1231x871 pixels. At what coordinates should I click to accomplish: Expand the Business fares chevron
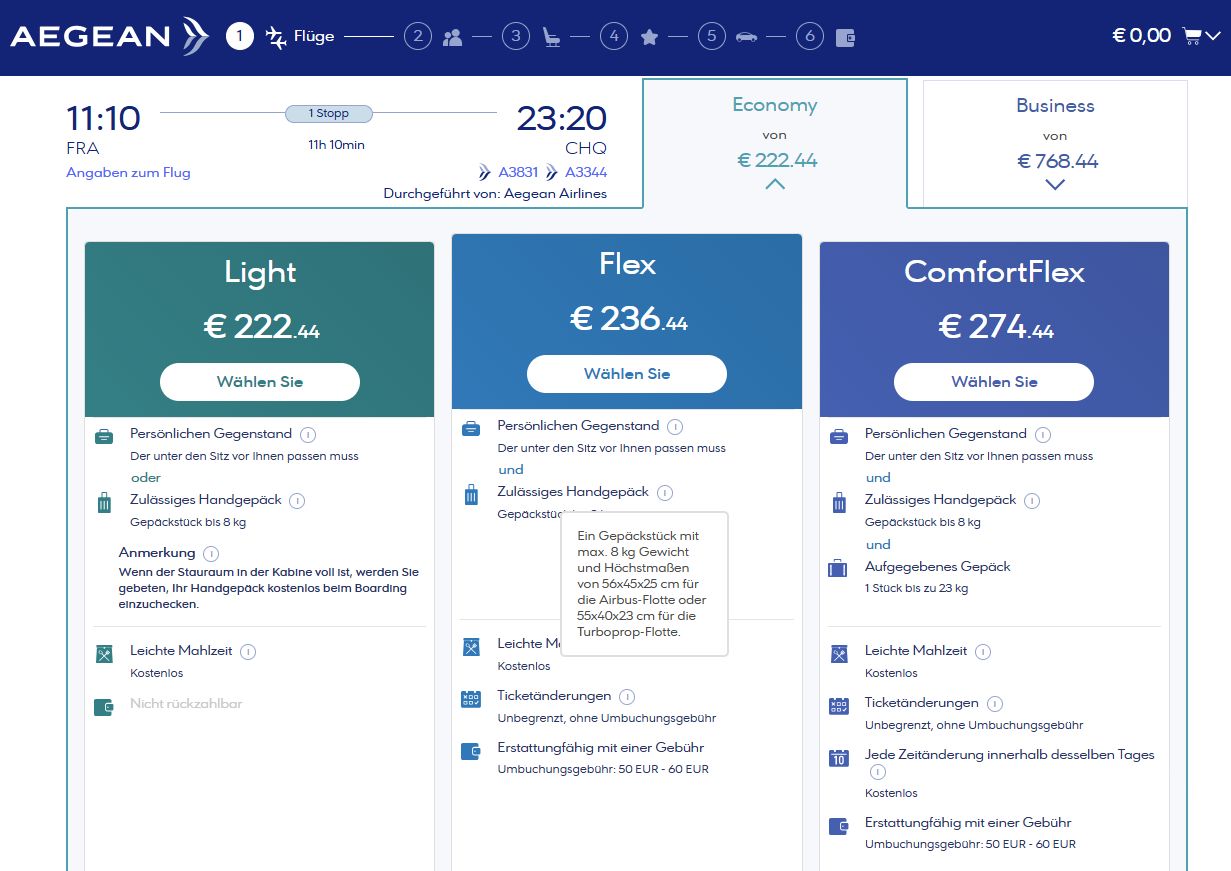point(1054,184)
